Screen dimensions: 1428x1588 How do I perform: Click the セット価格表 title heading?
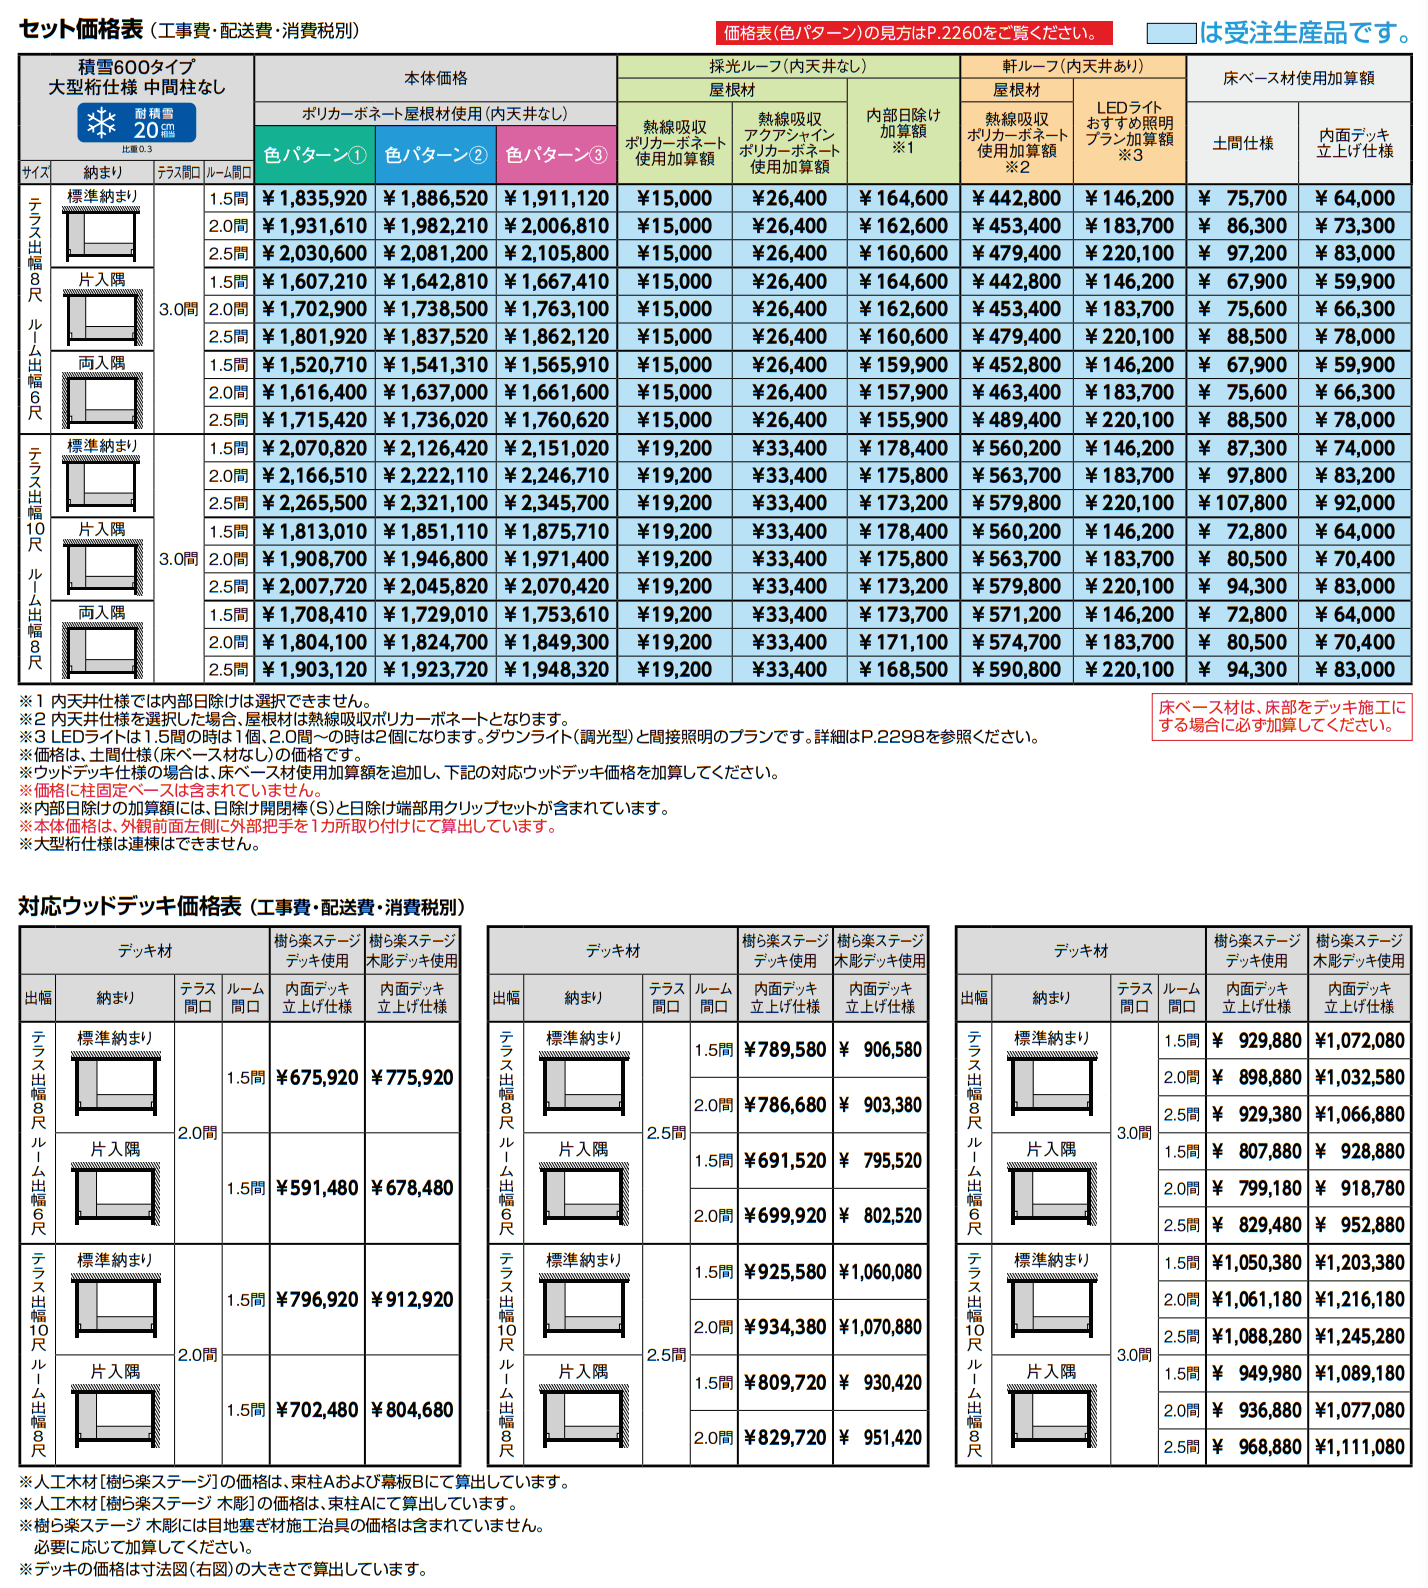point(81,29)
